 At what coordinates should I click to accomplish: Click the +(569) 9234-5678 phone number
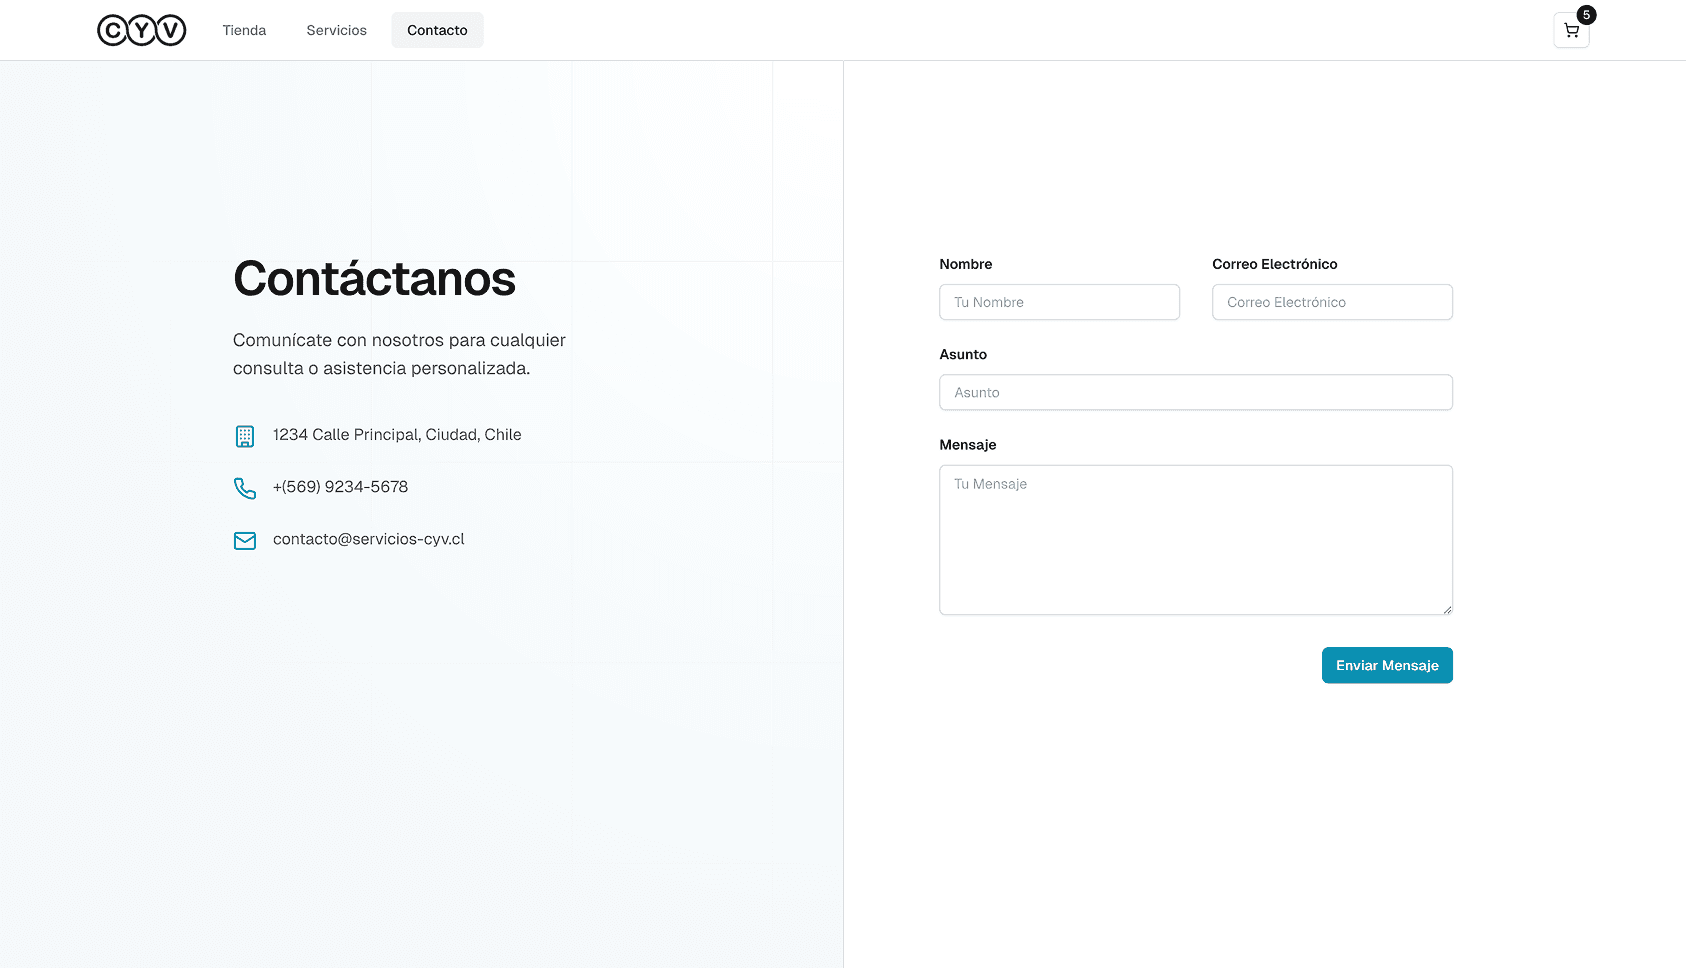coord(340,487)
